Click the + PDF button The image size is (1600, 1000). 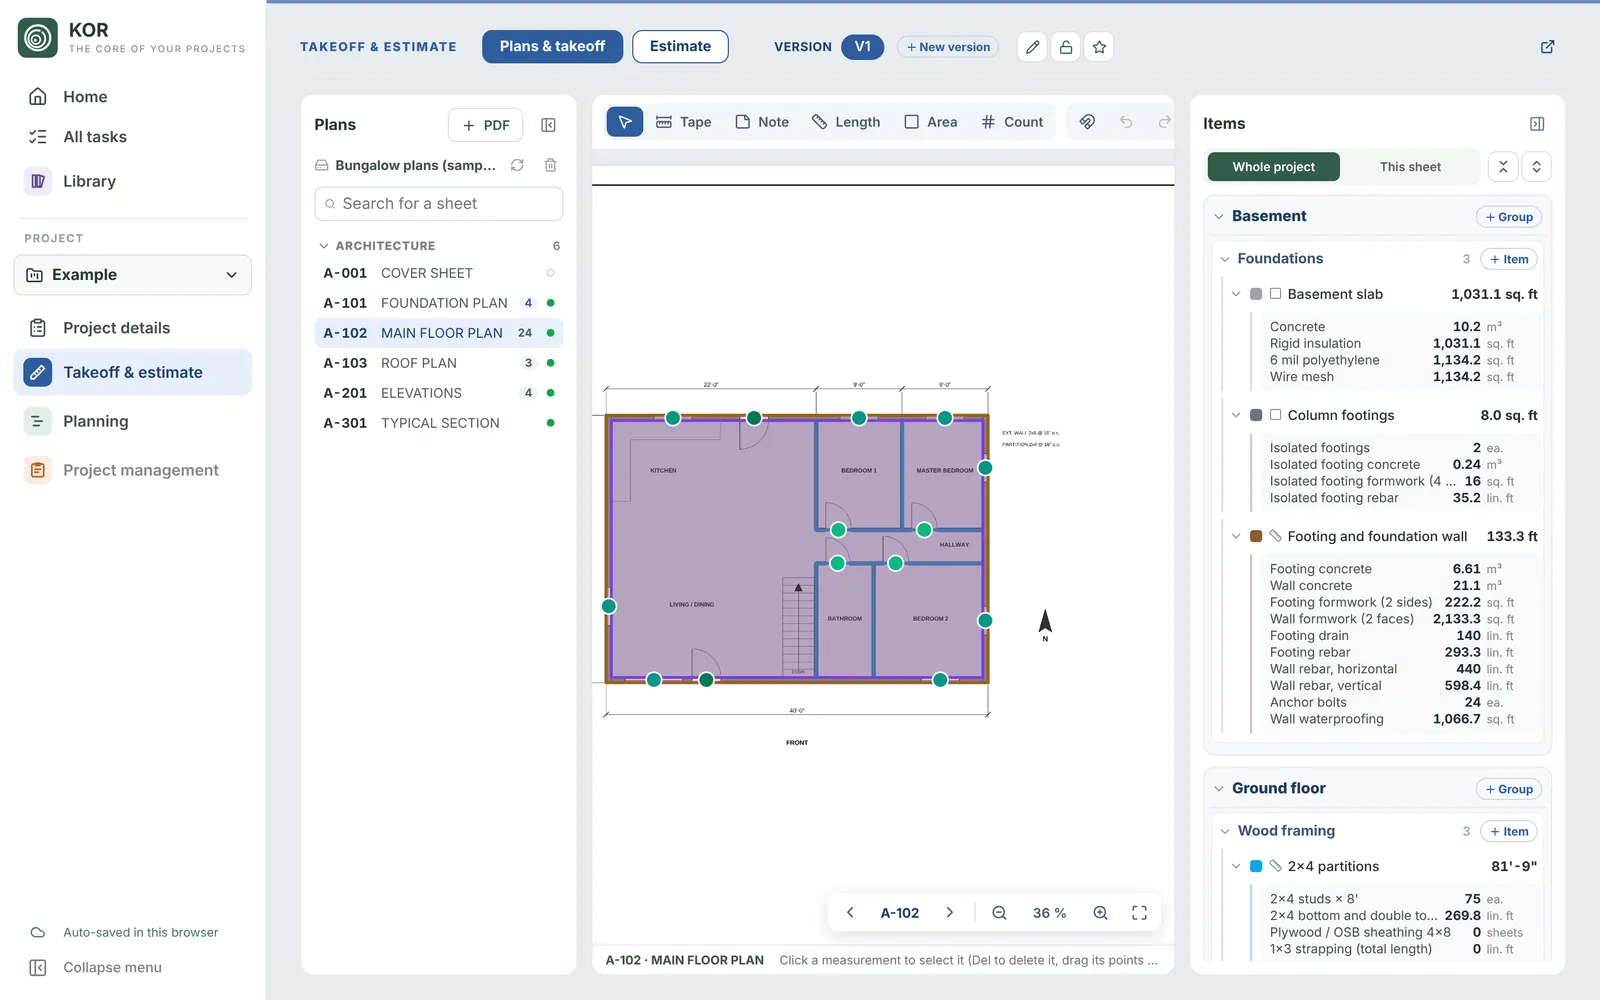(485, 125)
